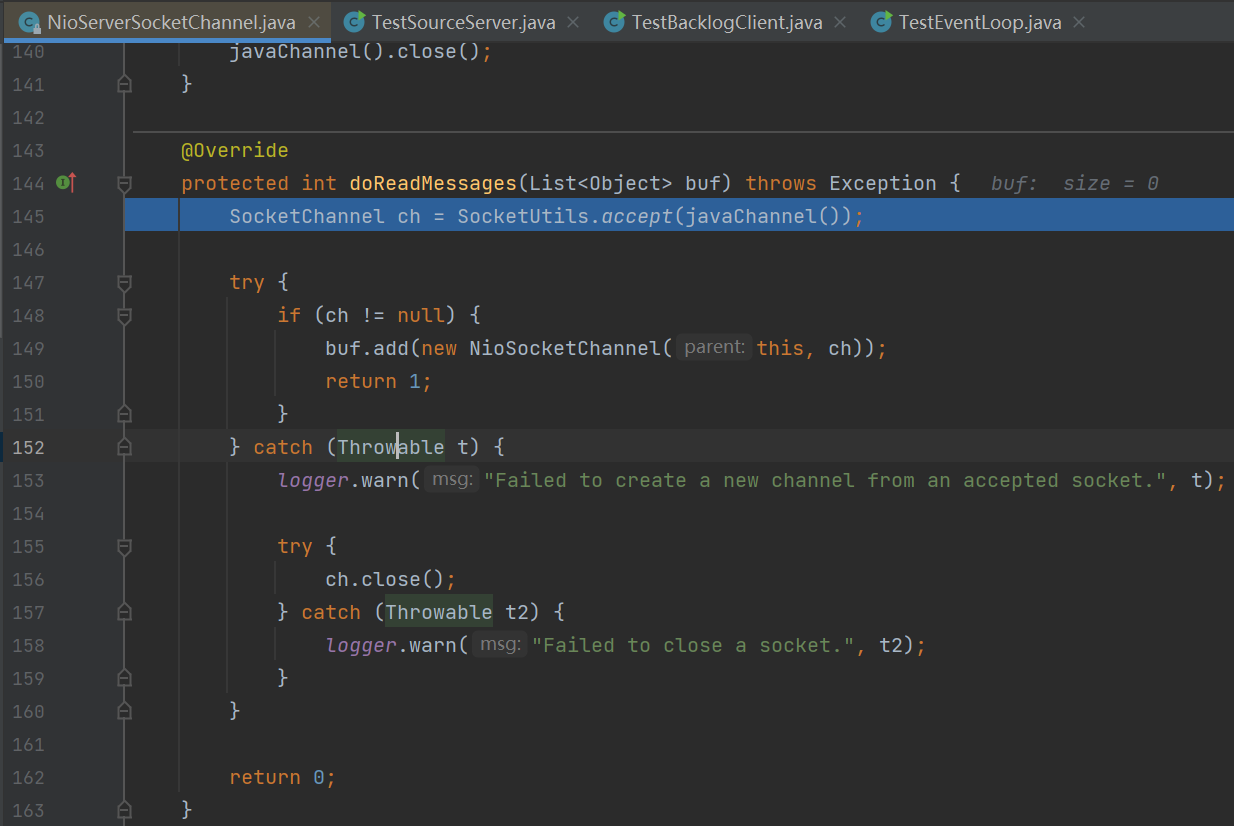This screenshot has height=826, width=1234.
Task: Fold the try block at line 147
Action: click(124, 282)
